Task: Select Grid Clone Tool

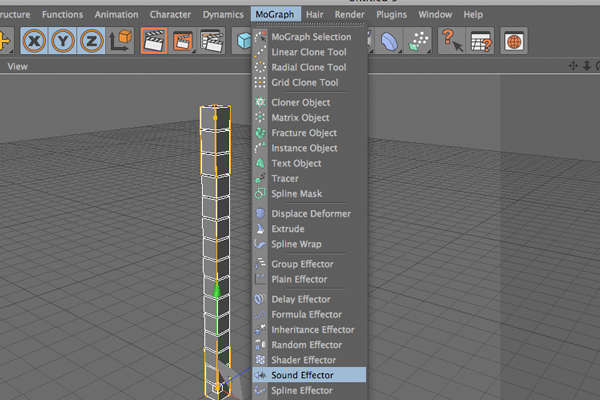Action: coord(310,83)
